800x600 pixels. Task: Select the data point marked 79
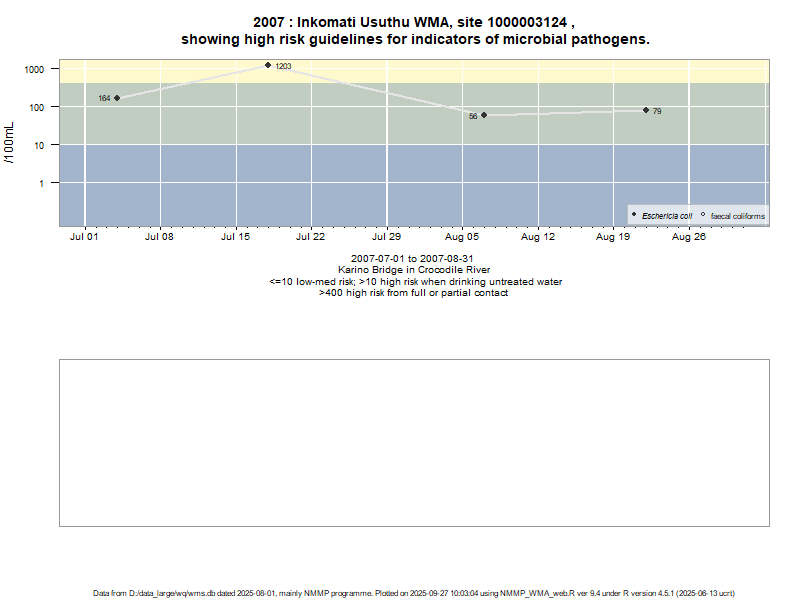[646, 110]
